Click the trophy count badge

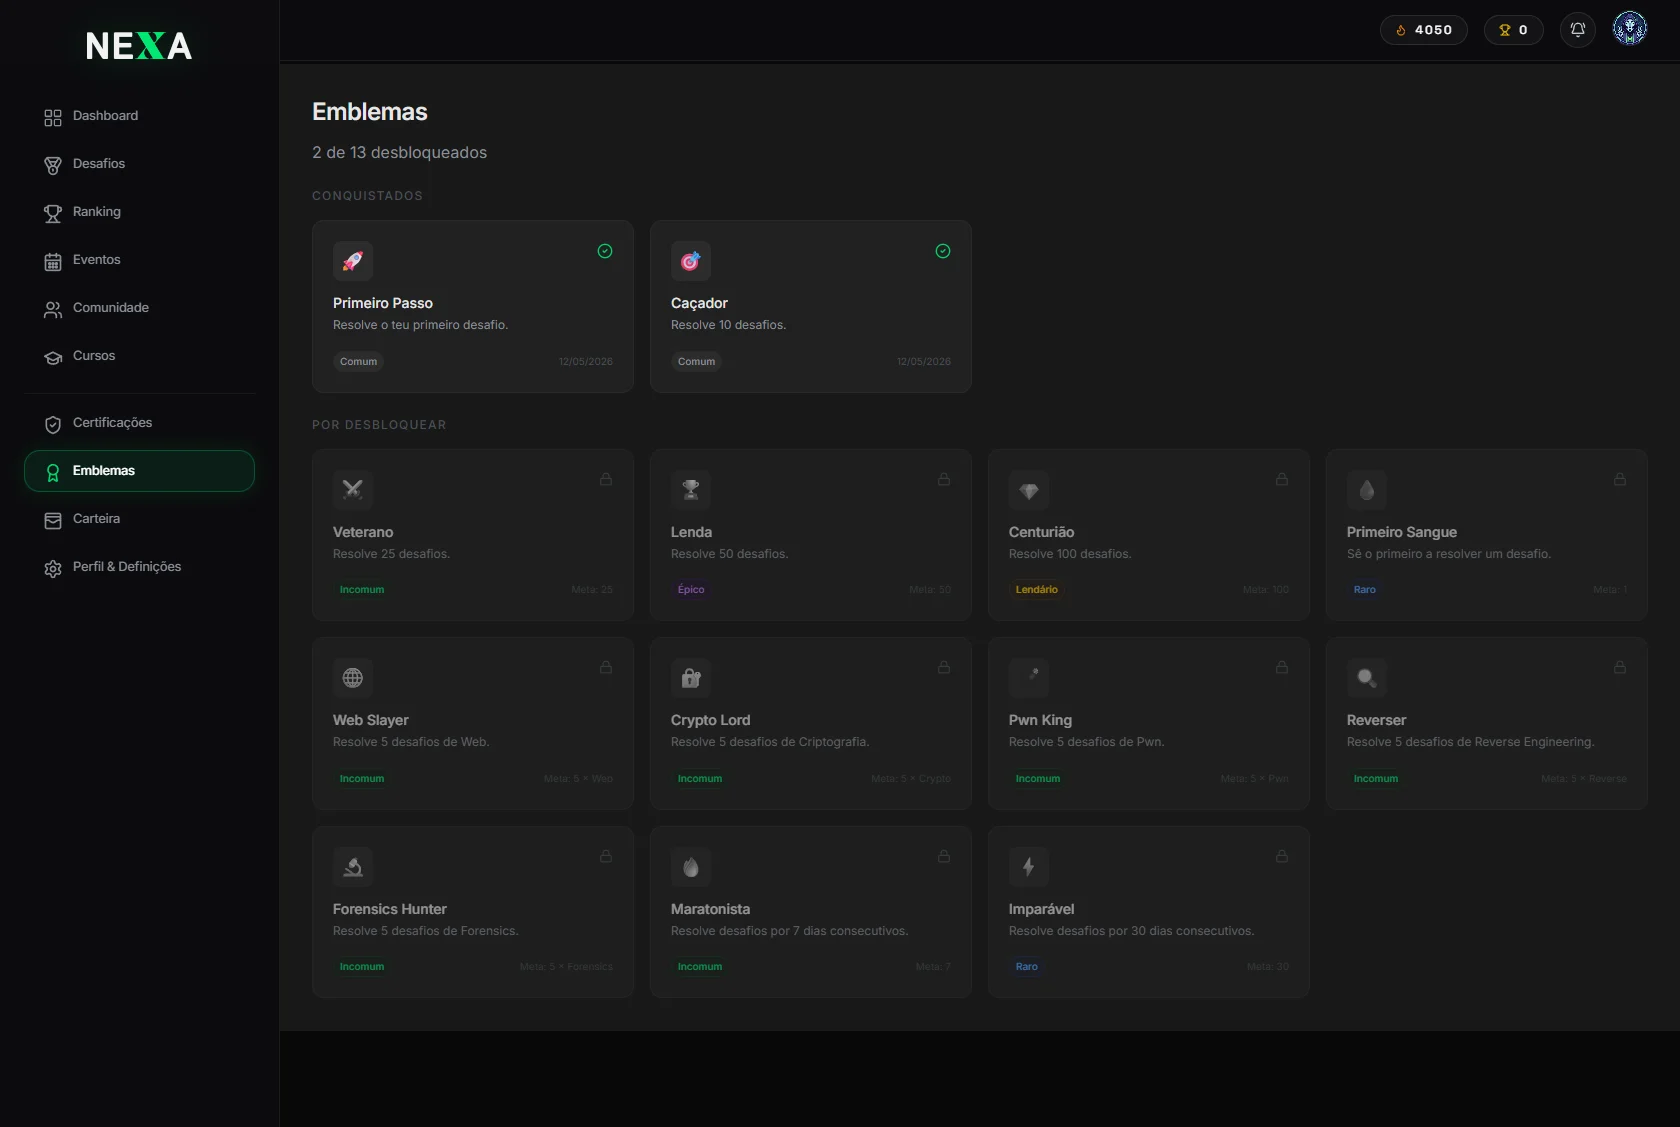pos(1513,30)
